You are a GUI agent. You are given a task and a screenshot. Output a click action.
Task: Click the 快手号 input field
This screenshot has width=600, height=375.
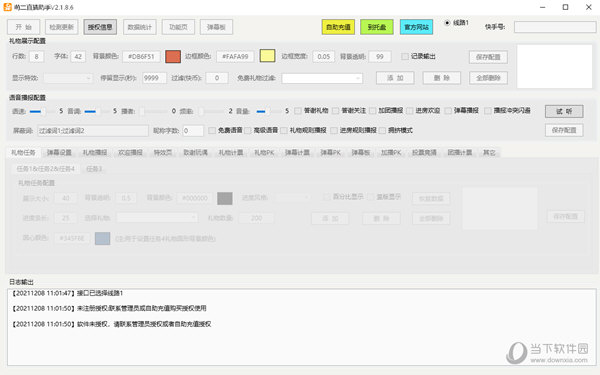(x=555, y=27)
